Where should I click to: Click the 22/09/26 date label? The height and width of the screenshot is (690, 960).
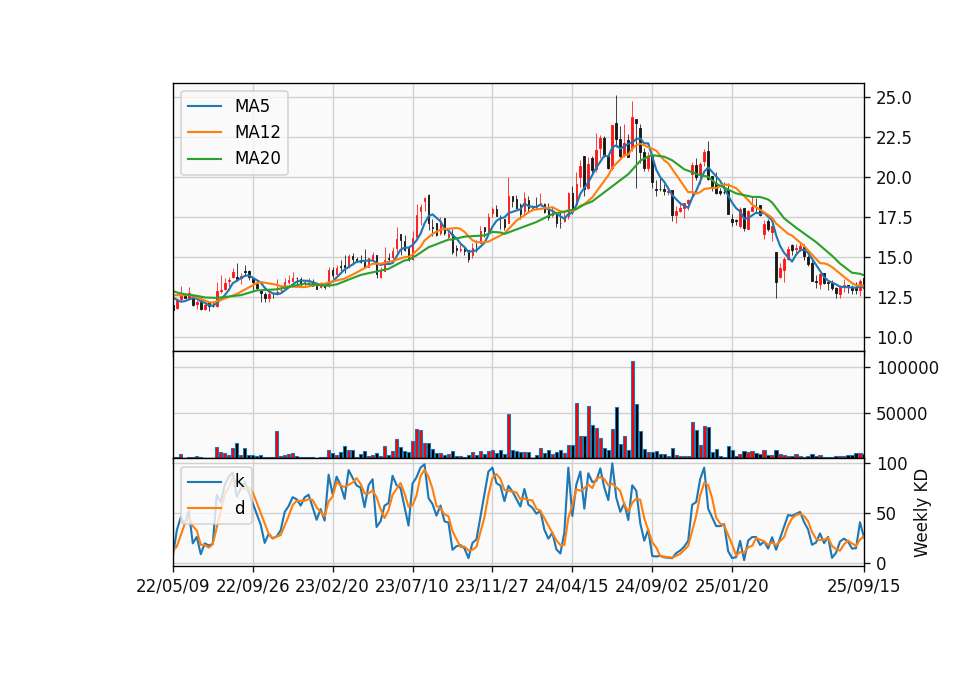(253, 586)
